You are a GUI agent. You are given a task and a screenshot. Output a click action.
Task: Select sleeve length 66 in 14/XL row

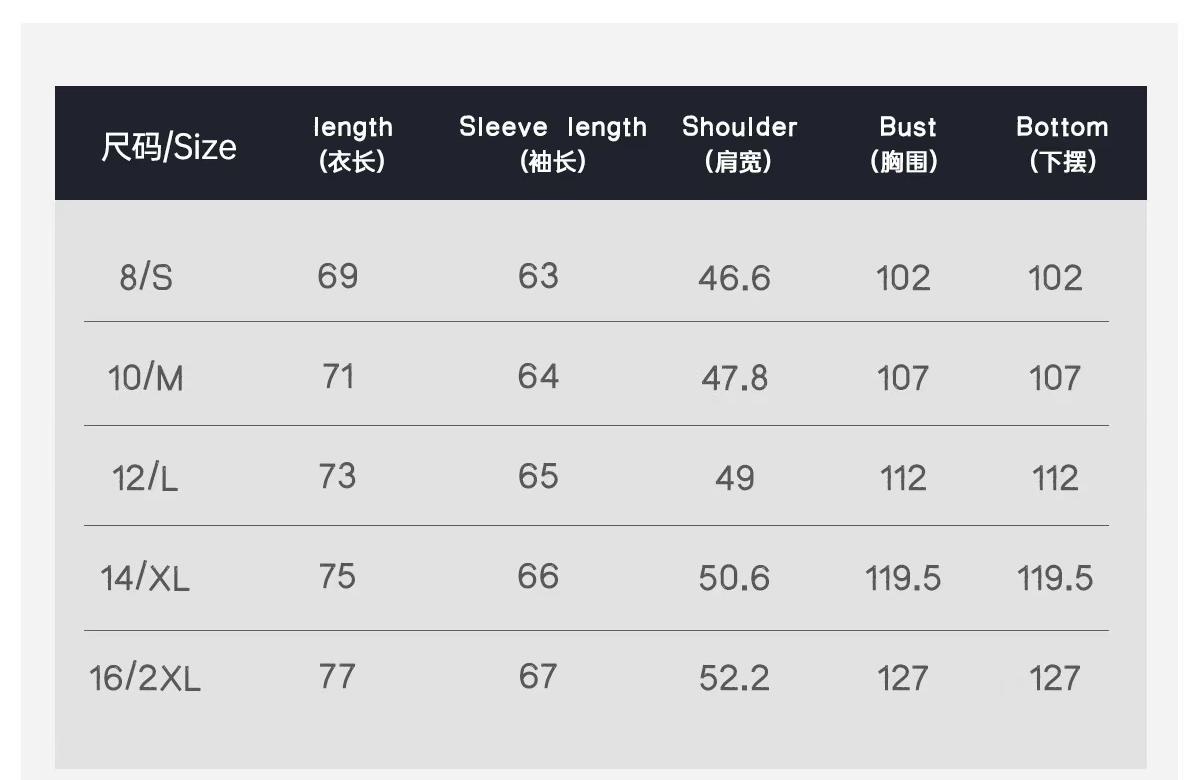pyautogui.click(x=538, y=576)
